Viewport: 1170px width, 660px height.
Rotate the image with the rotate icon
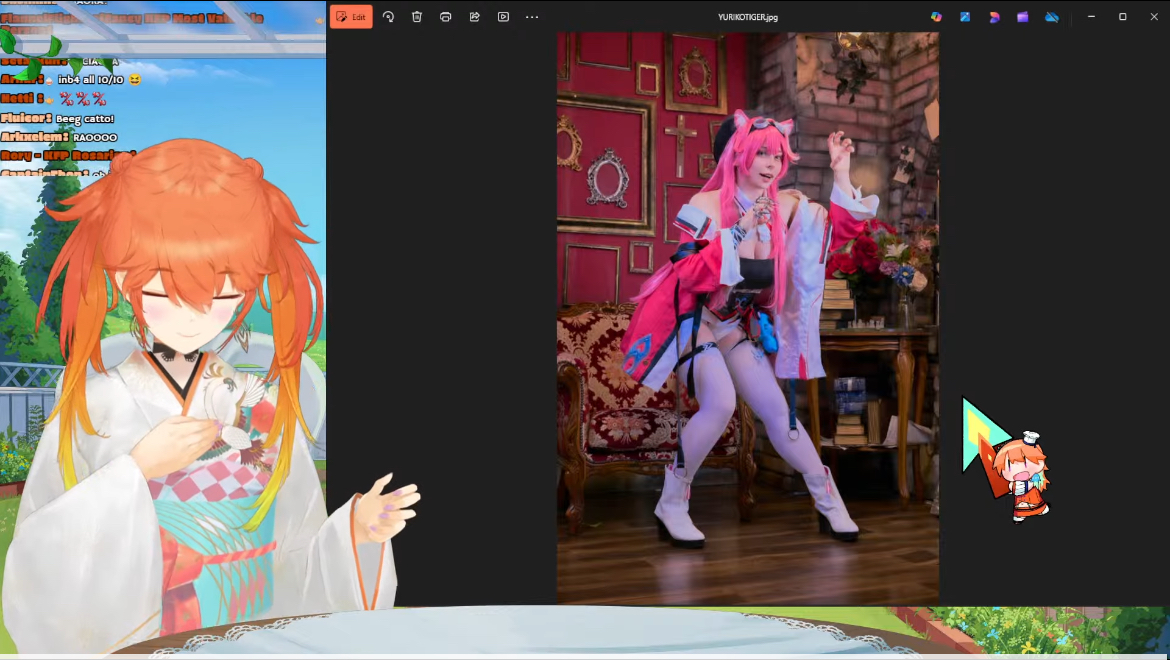[388, 16]
